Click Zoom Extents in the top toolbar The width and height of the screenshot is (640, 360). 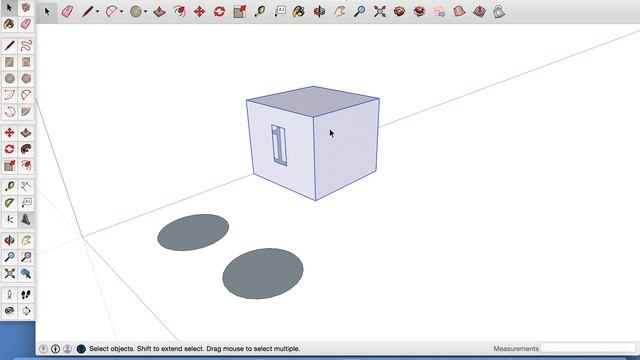380,11
